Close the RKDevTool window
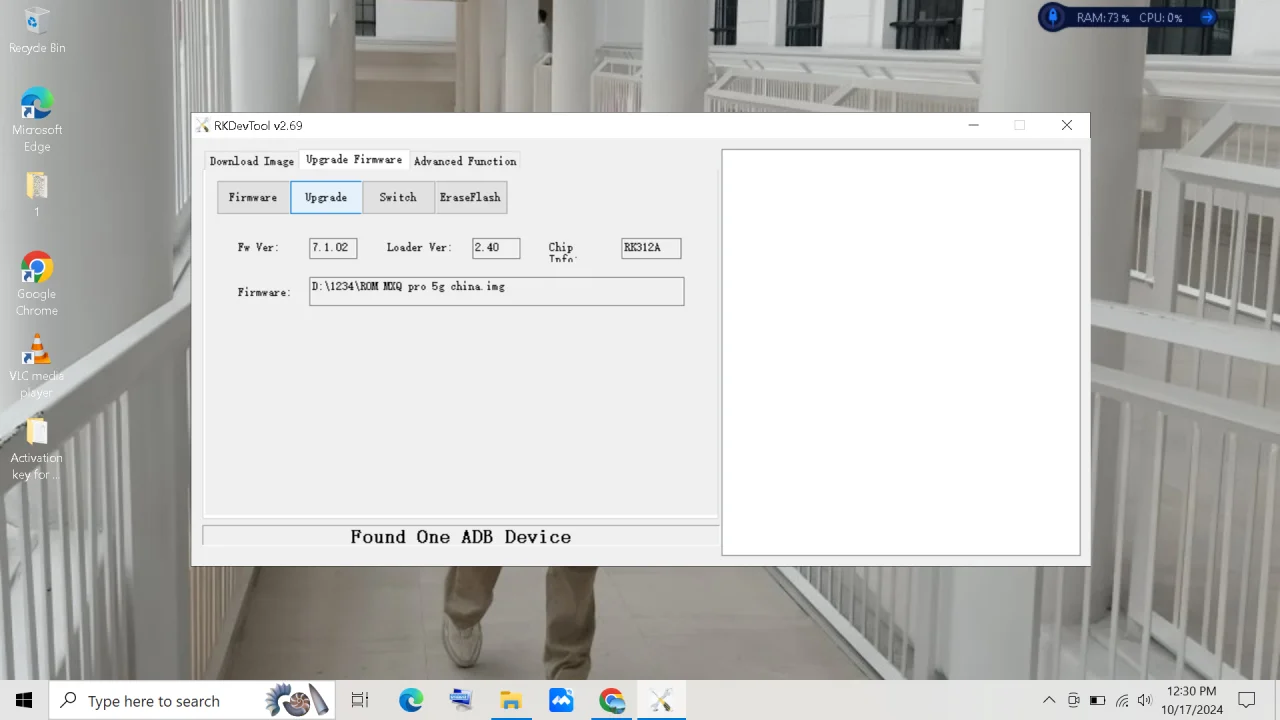Screen dimensions: 1280x720 tap(1066, 125)
